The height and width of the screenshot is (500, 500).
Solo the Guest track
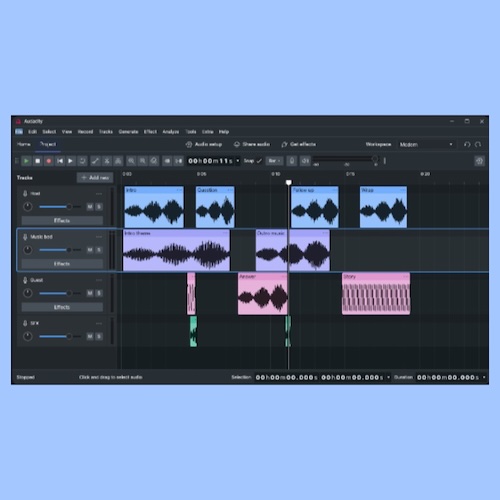[99, 293]
